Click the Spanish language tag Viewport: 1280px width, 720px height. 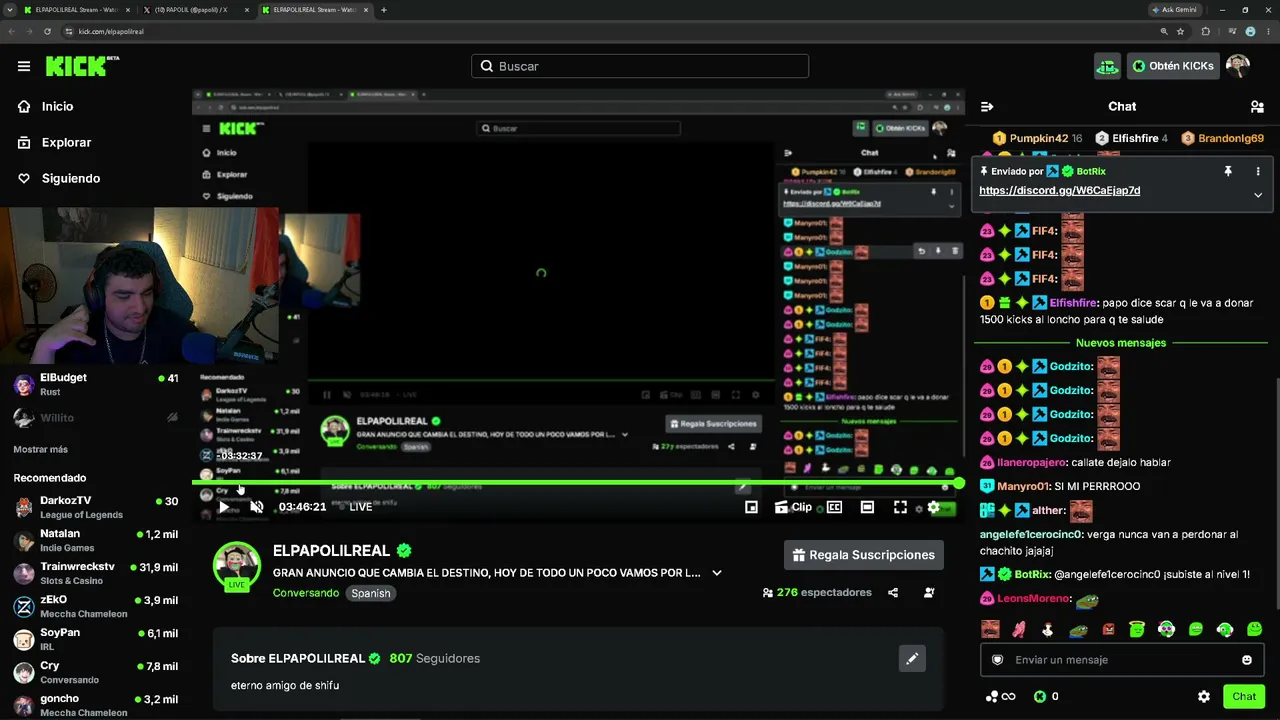370,593
